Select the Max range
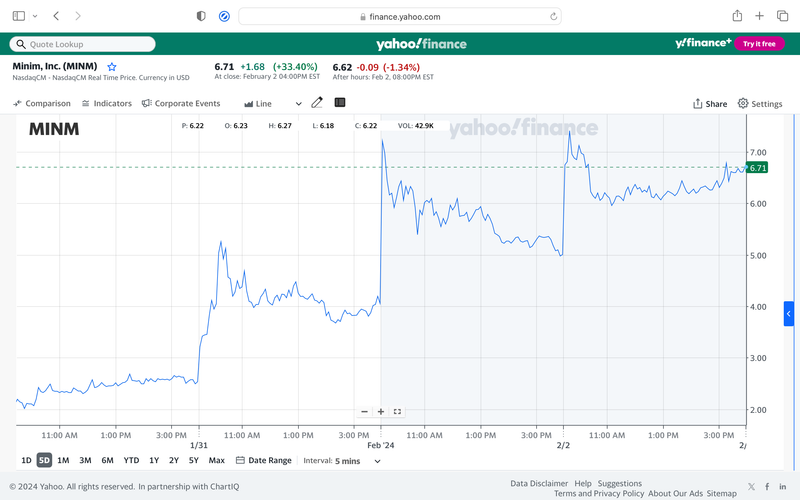The image size is (800, 500). 216,460
